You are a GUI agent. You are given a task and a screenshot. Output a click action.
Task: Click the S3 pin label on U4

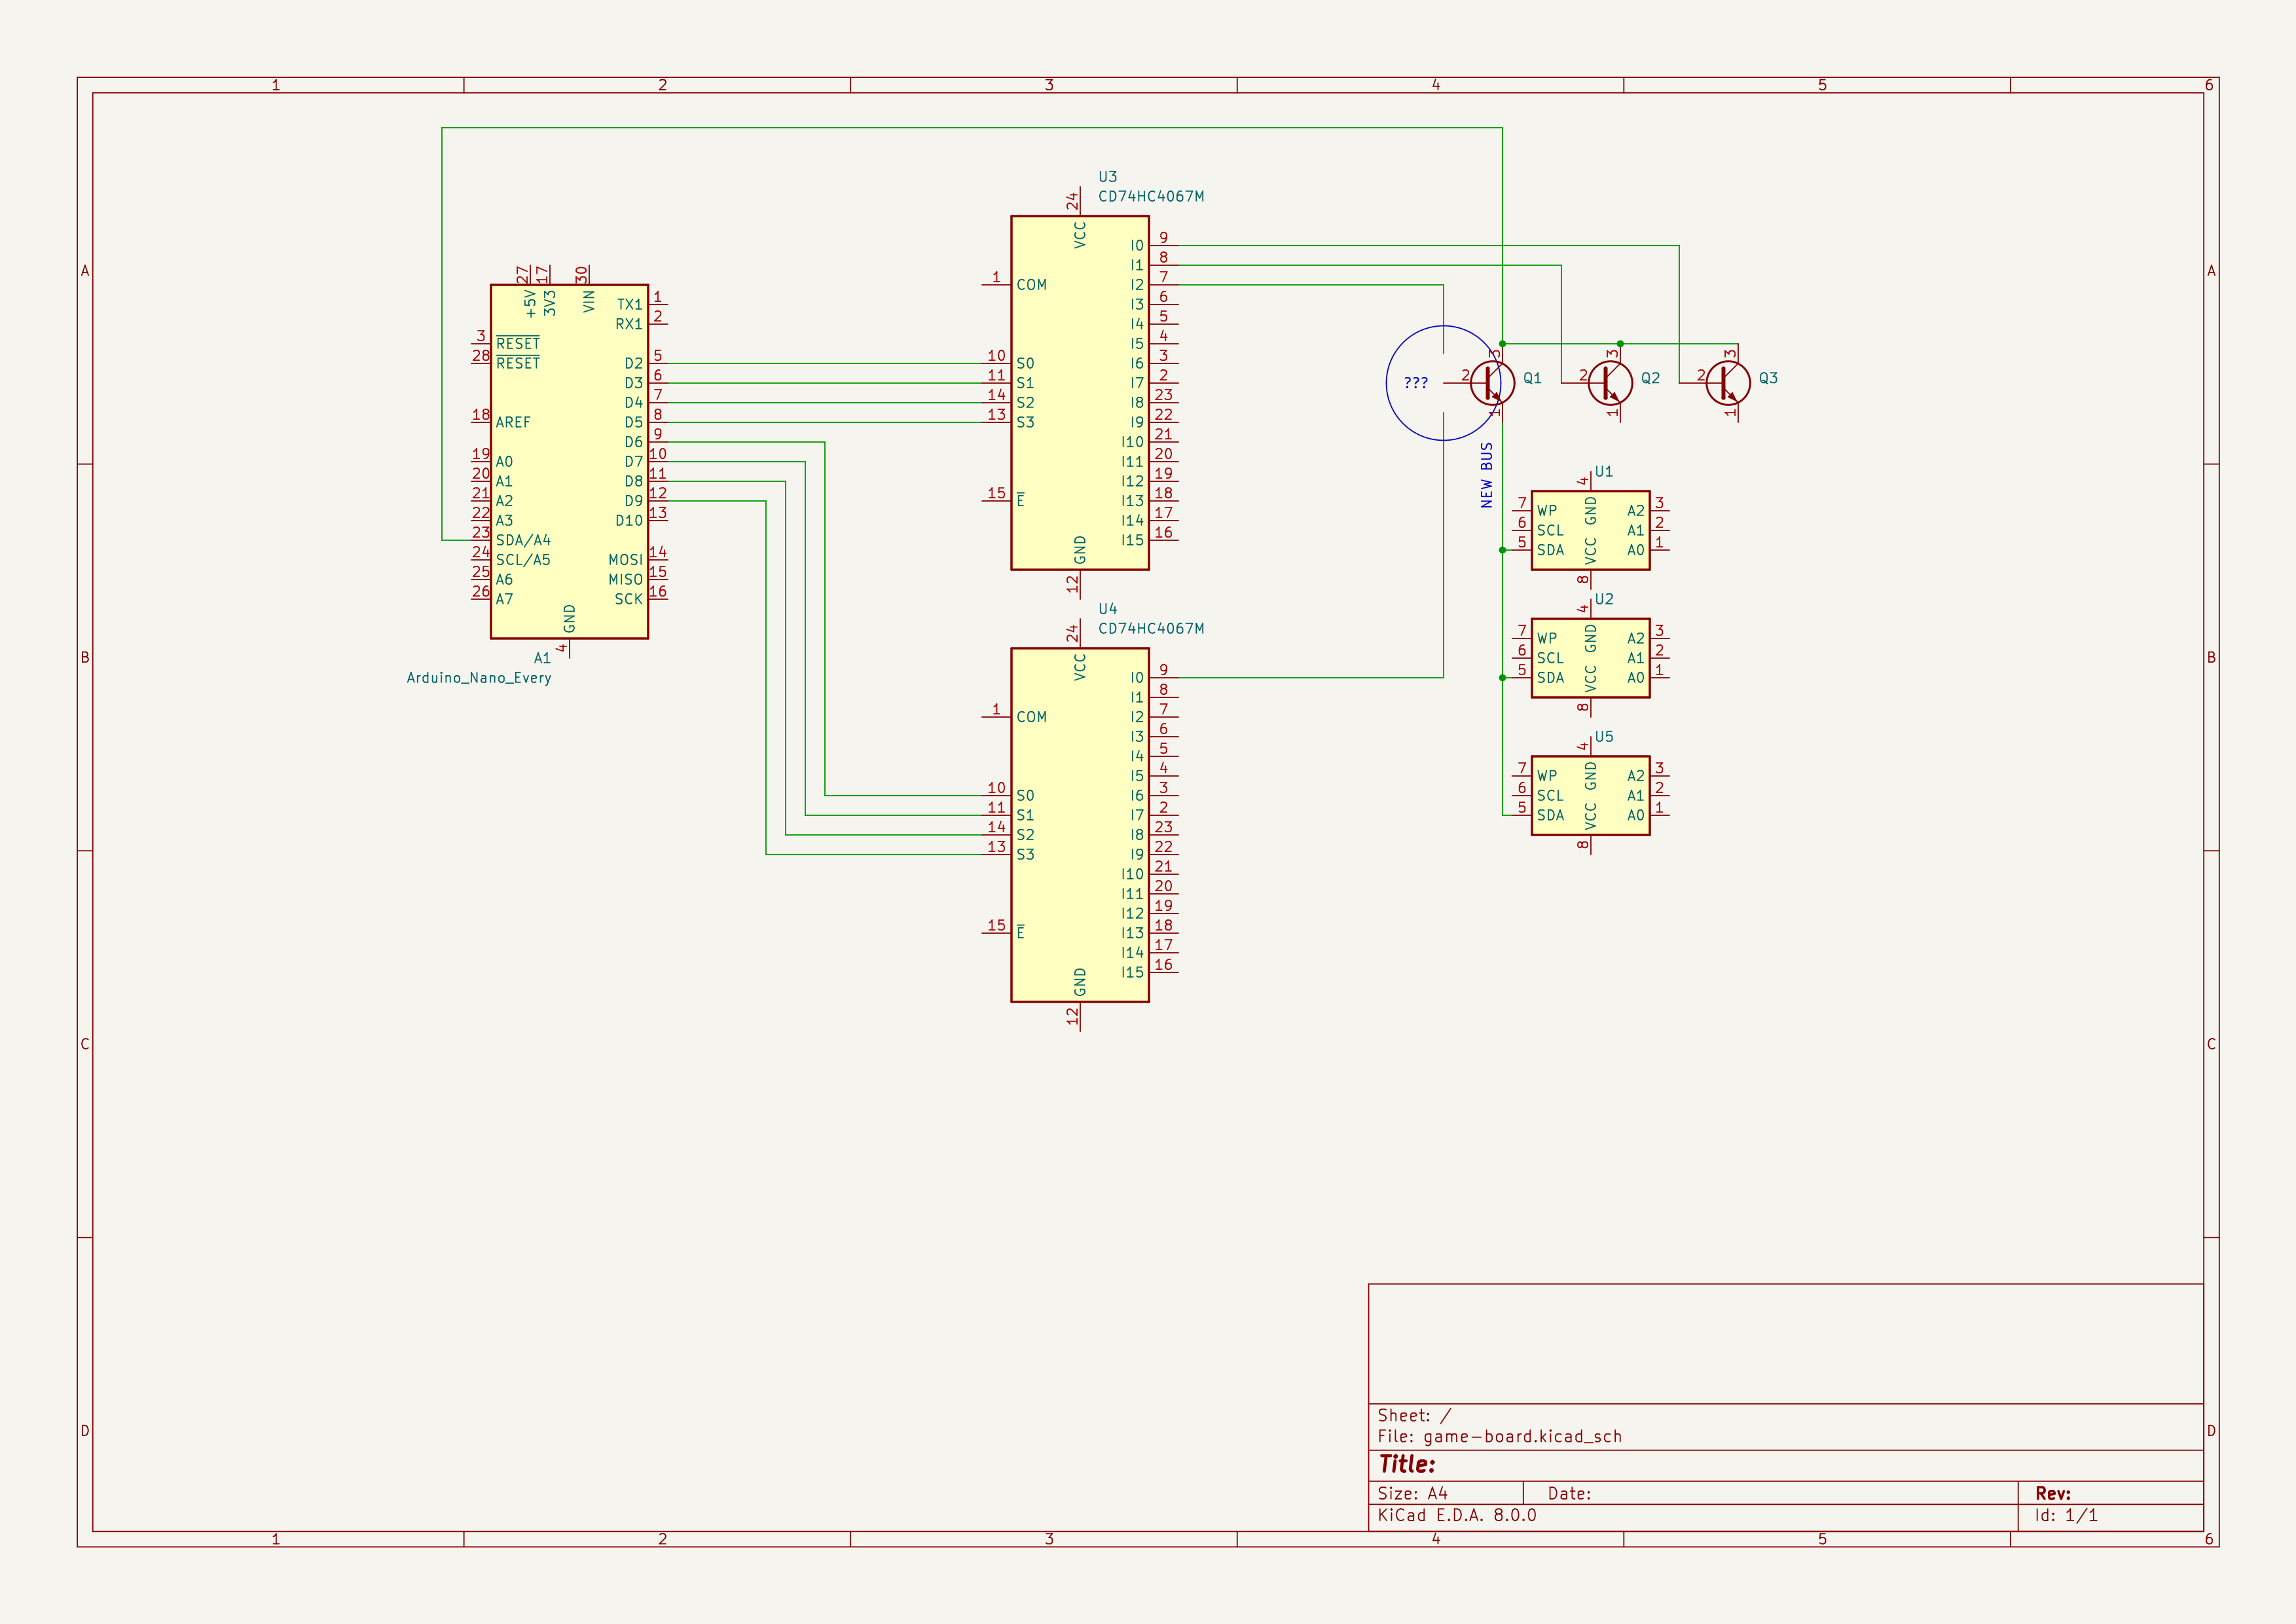[1026, 854]
